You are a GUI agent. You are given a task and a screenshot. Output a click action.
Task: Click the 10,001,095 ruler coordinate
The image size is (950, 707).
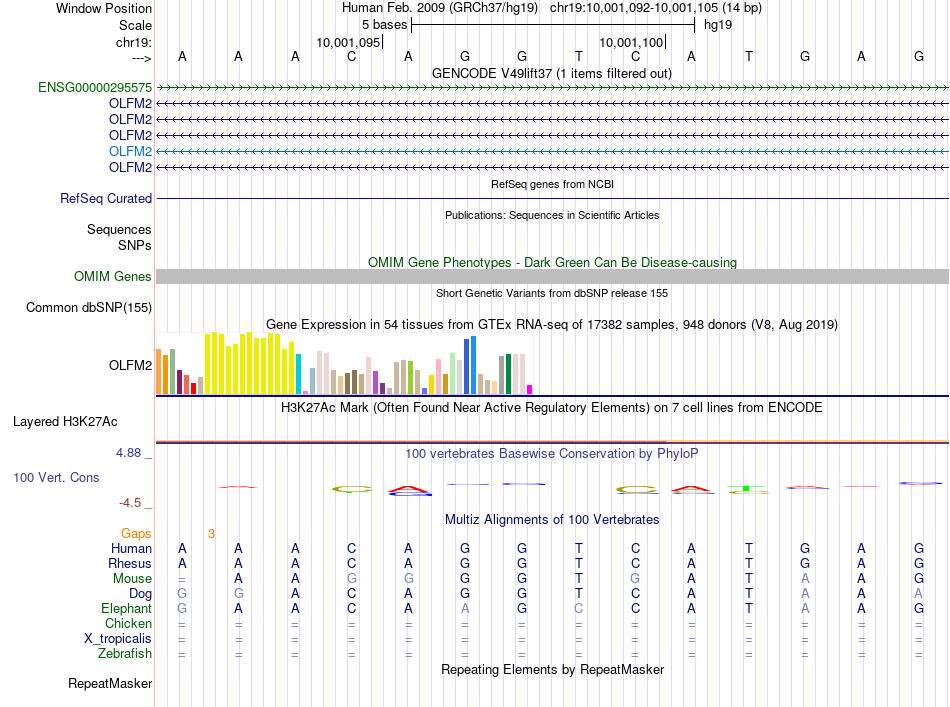[x=348, y=42]
